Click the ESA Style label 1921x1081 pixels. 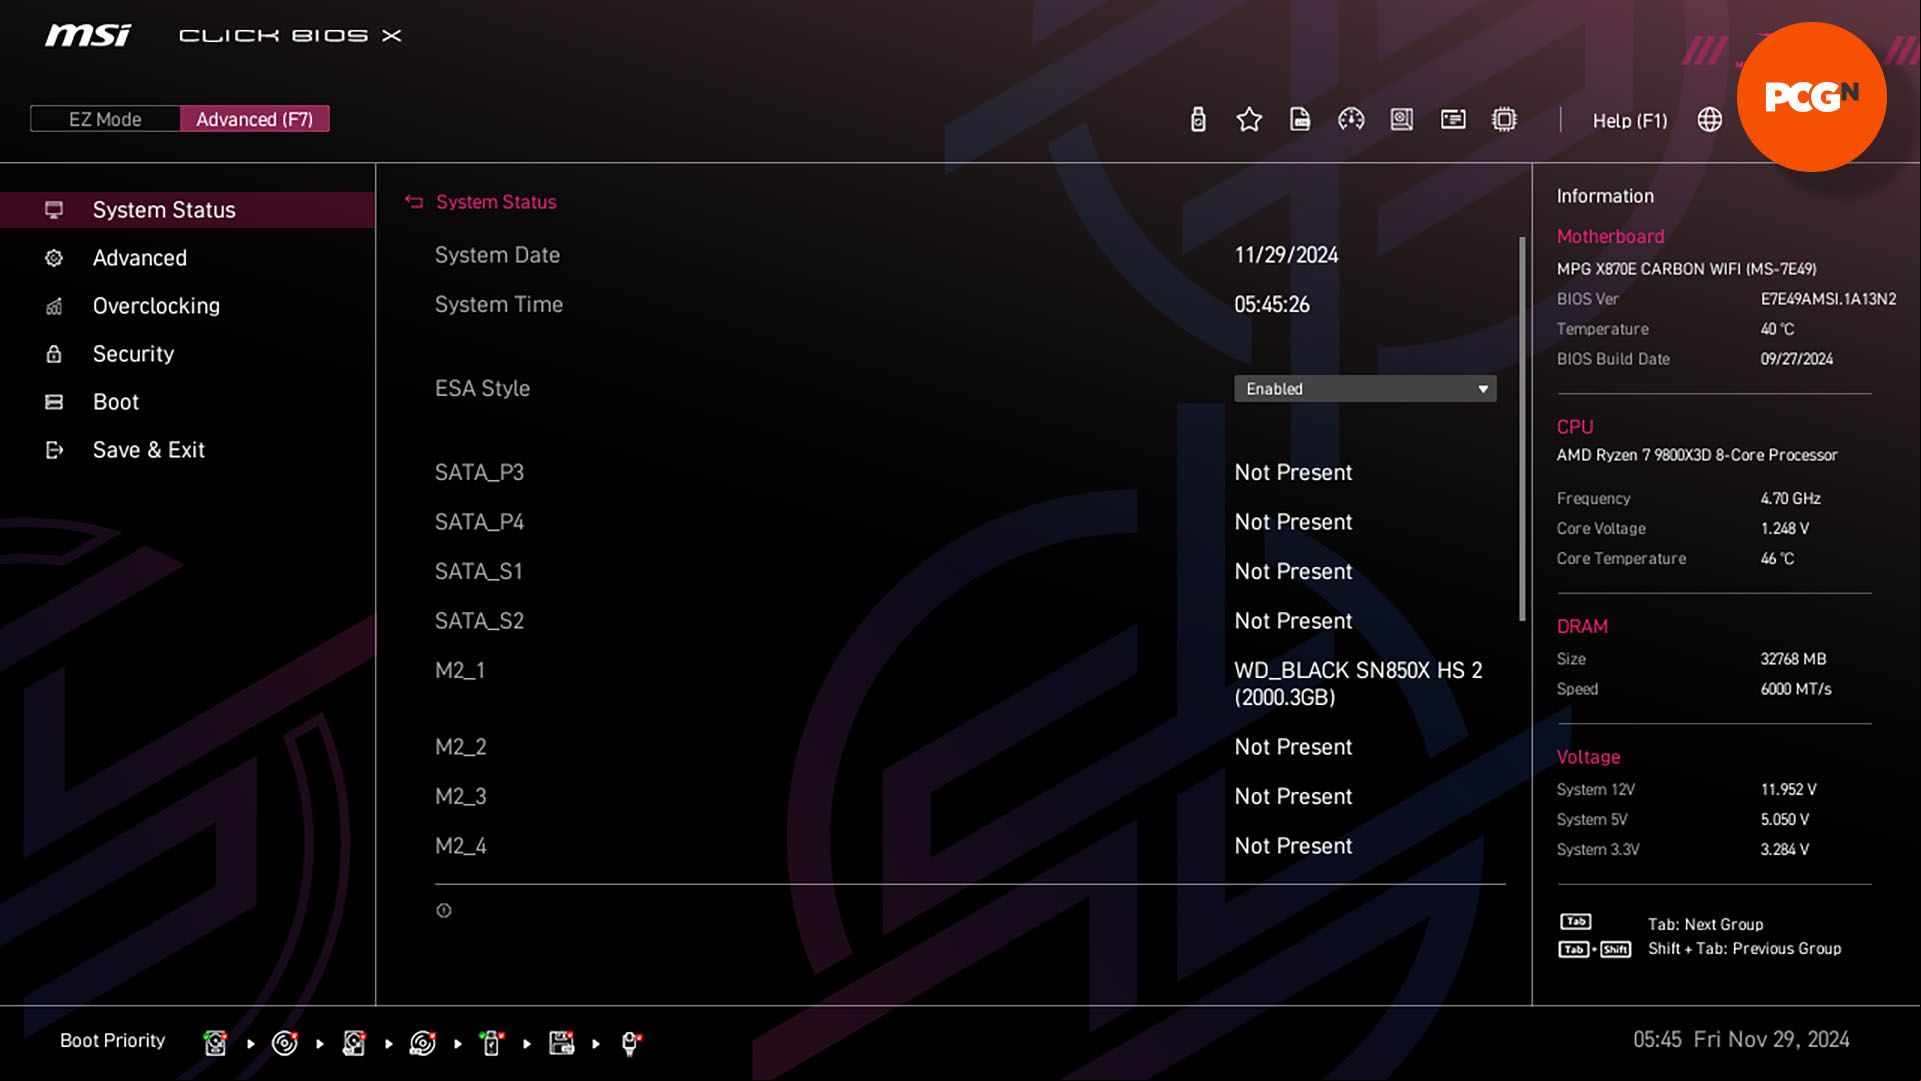[482, 388]
